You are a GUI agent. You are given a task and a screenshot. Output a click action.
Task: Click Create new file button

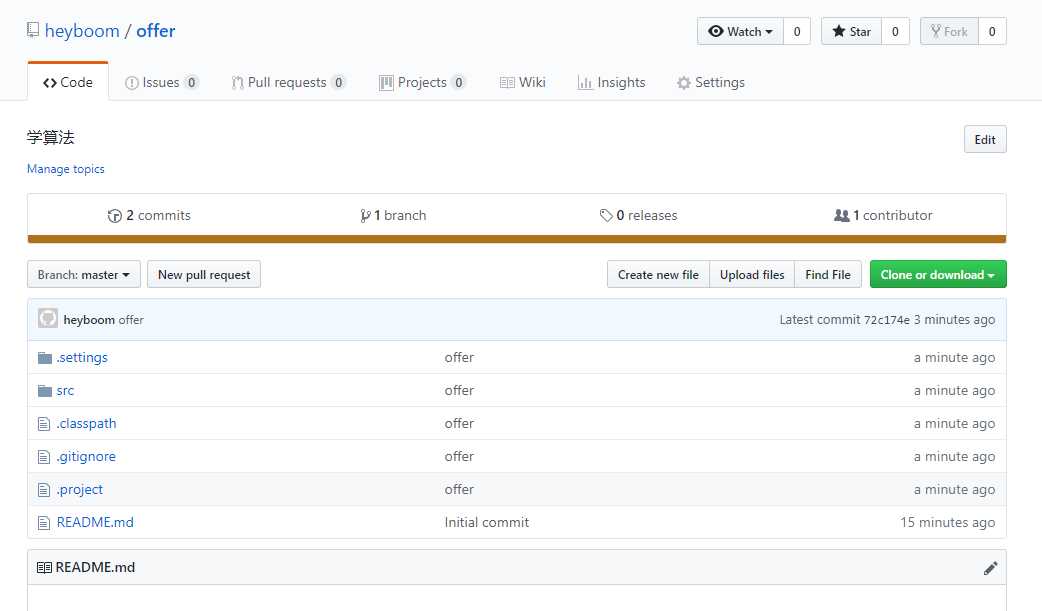(658, 275)
